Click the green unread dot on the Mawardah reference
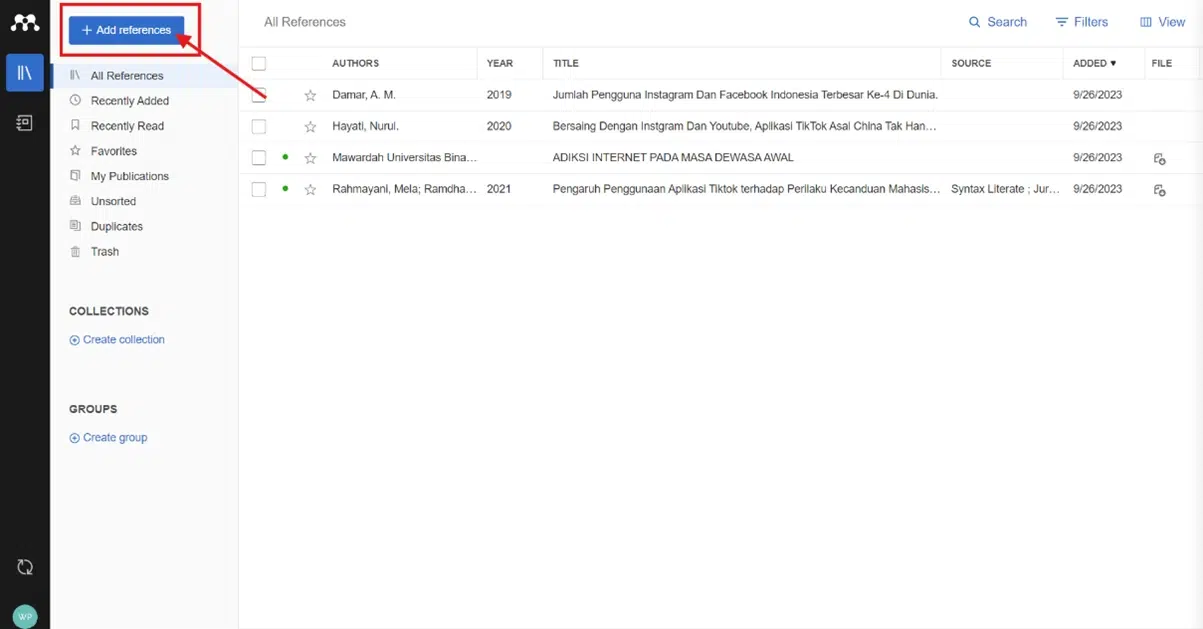This screenshot has width=1203, height=629. coord(287,158)
